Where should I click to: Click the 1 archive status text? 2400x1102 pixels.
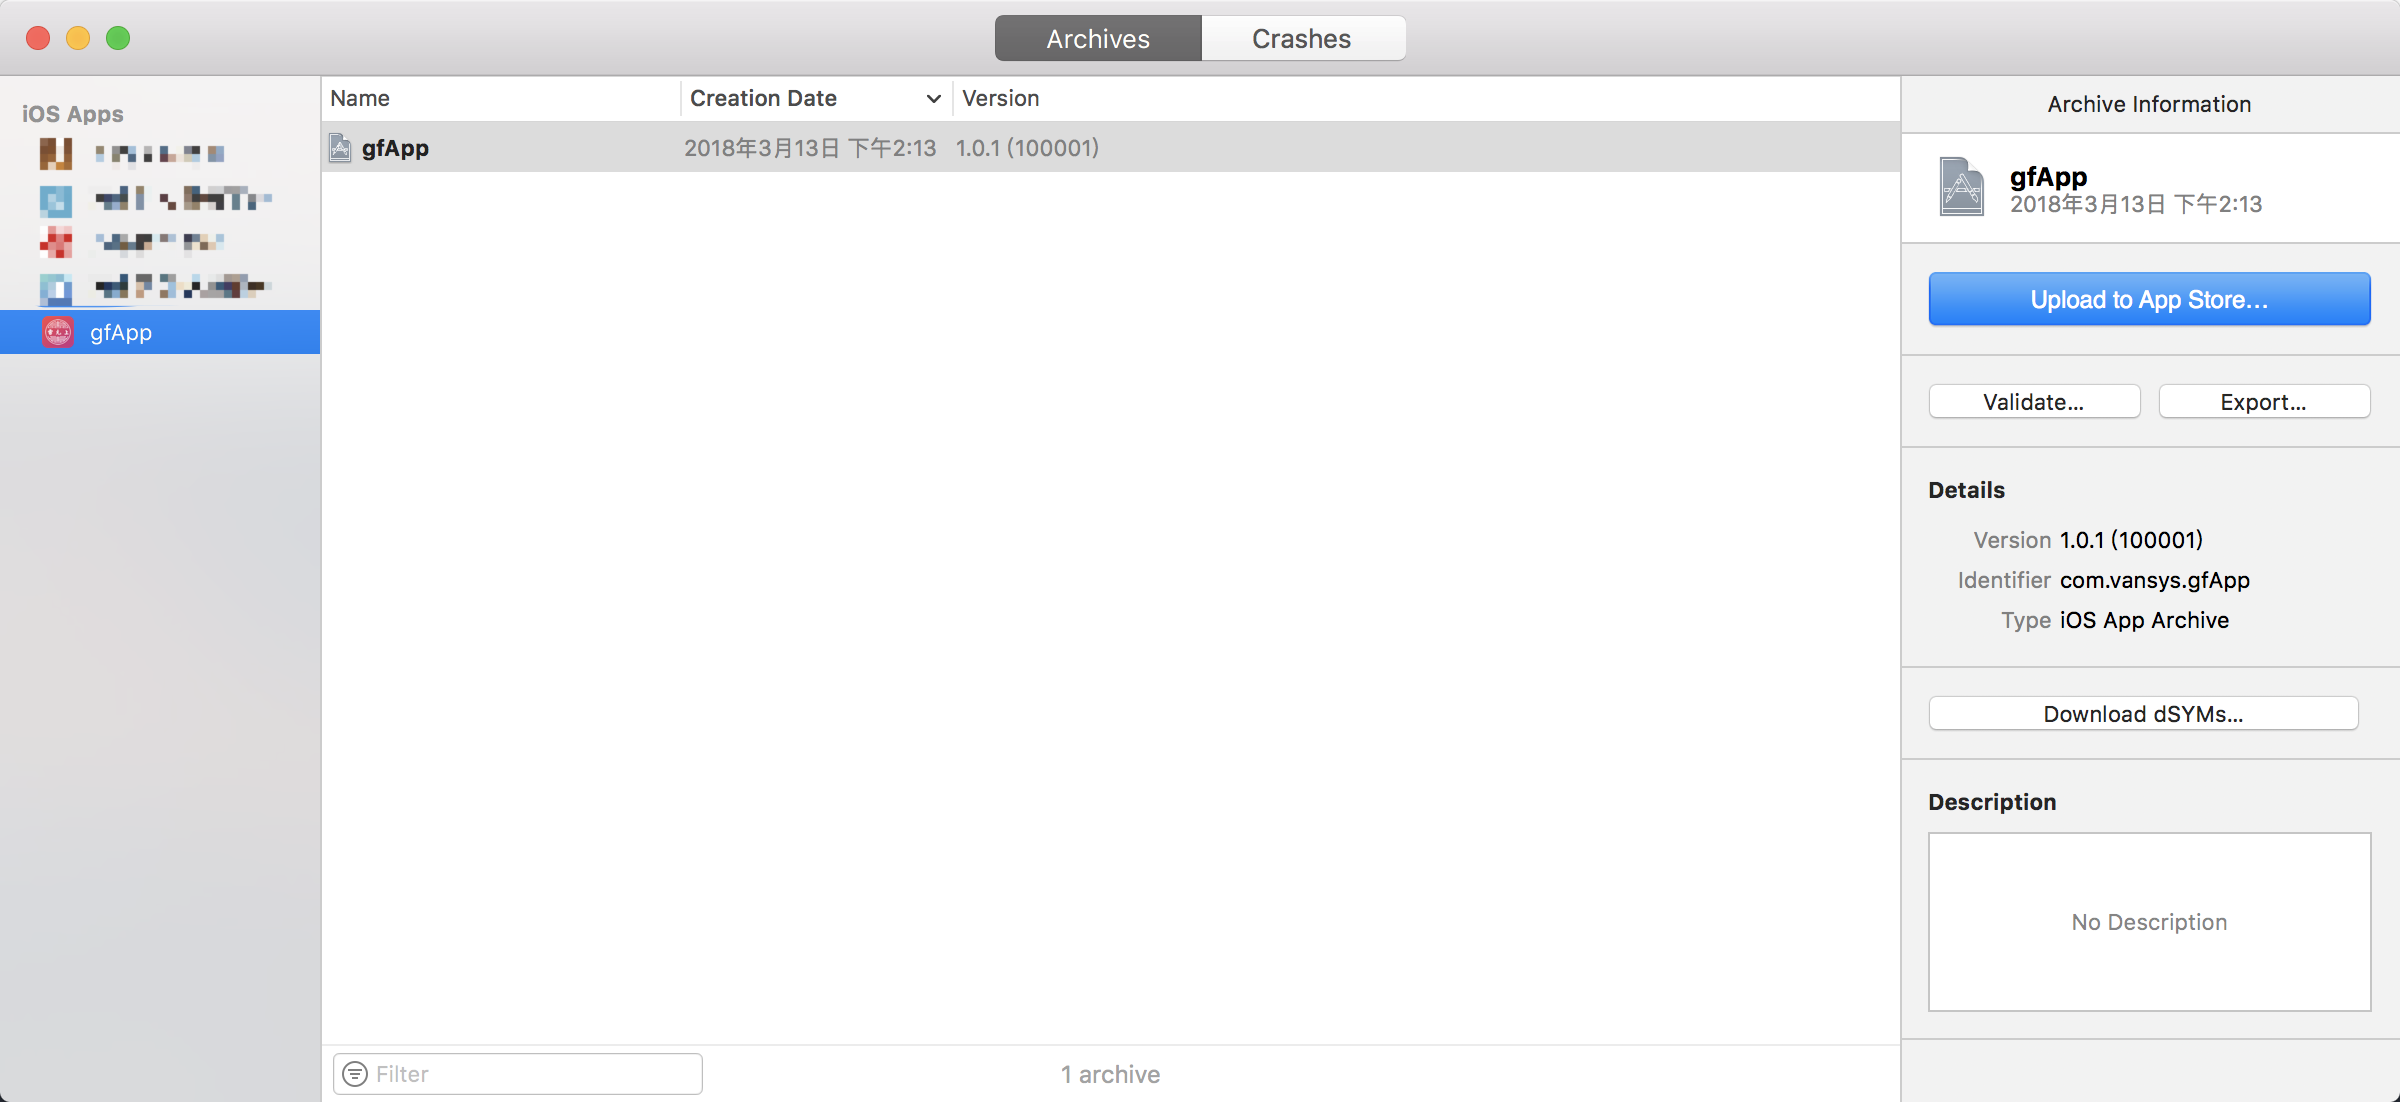(1110, 1074)
